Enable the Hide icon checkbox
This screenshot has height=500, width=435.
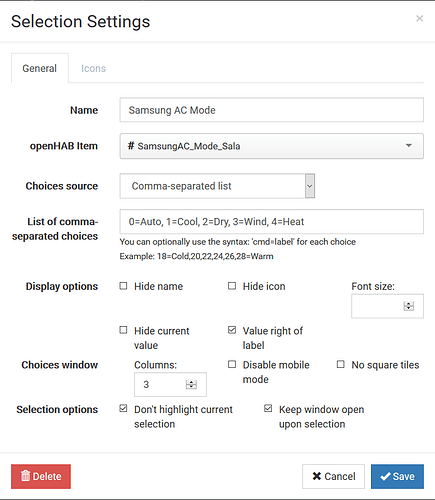[232, 286]
